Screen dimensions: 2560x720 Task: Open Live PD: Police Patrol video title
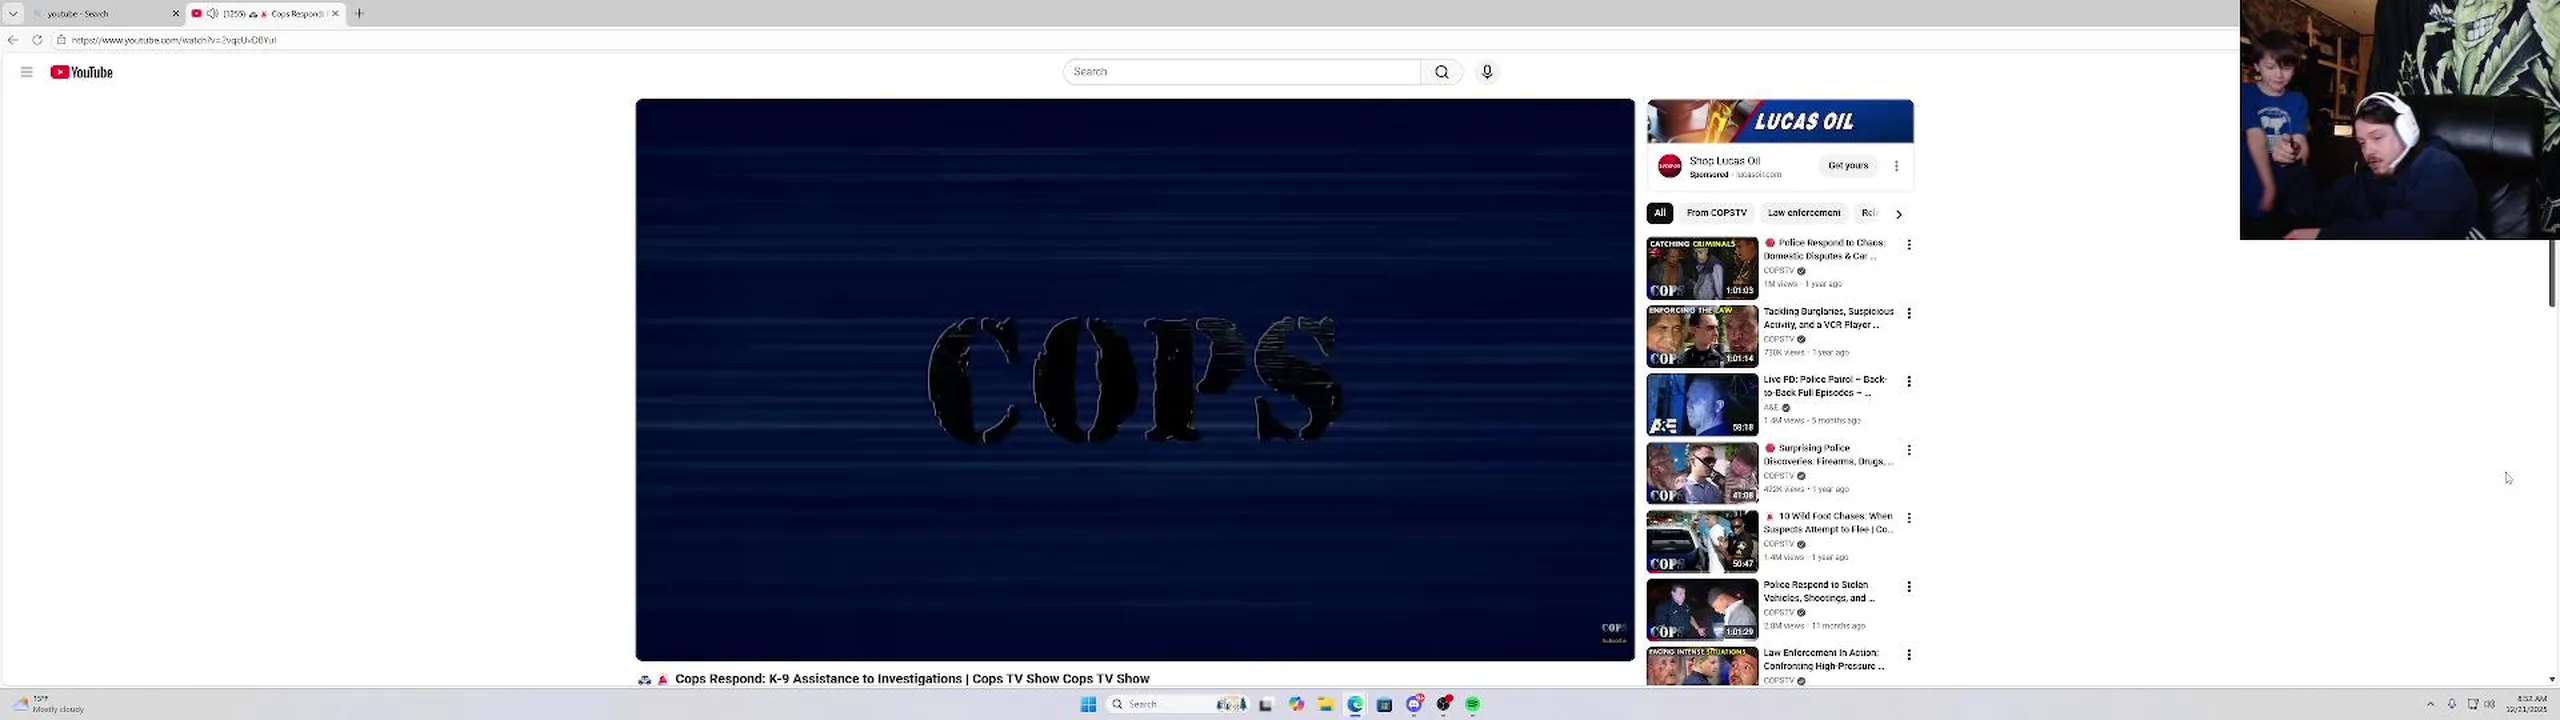1825,386
